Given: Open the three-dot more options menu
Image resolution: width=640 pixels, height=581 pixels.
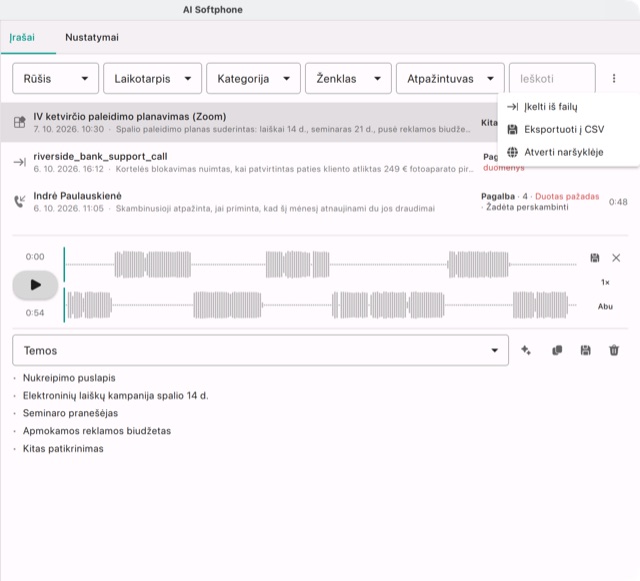Looking at the screenshot, I should (x=614, y=78).
